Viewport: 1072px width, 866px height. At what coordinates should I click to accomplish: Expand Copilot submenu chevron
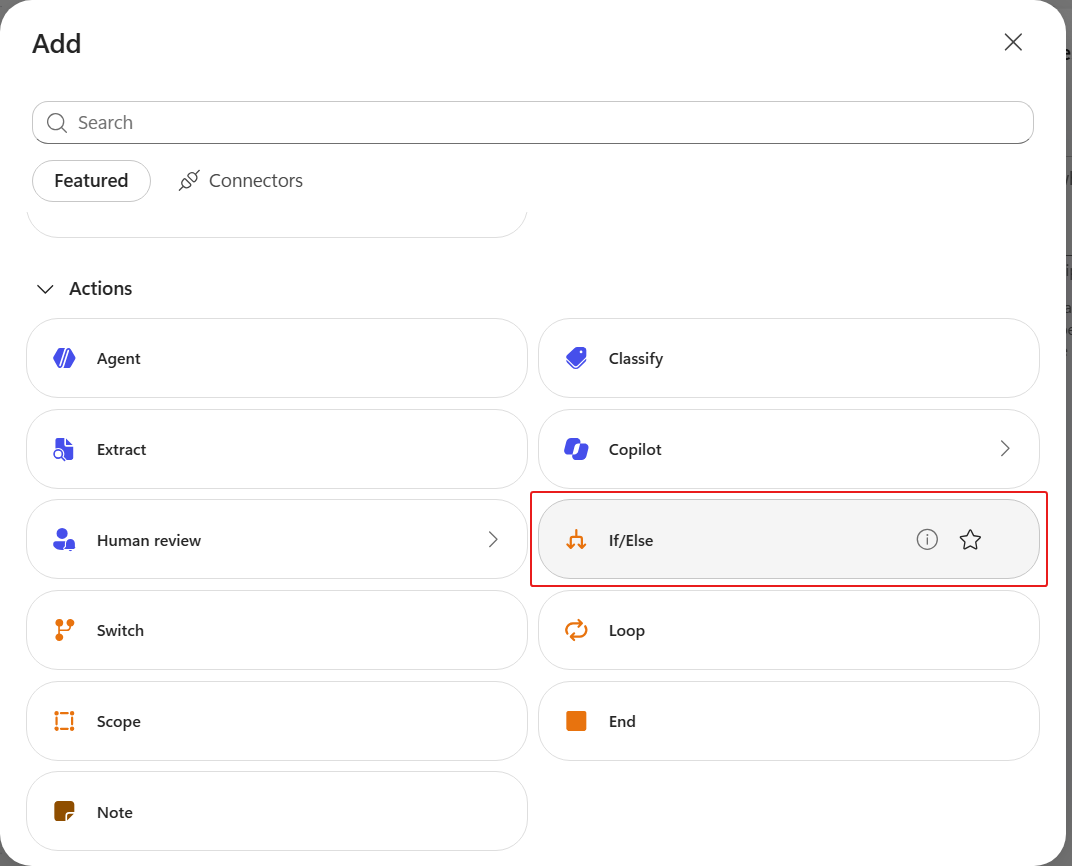tap(1005, 448)
